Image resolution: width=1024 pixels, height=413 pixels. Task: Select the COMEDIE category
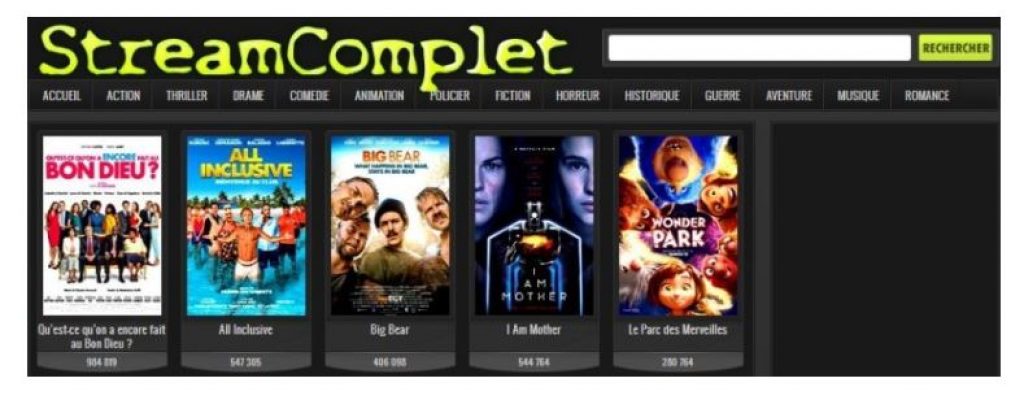point(310,96)
